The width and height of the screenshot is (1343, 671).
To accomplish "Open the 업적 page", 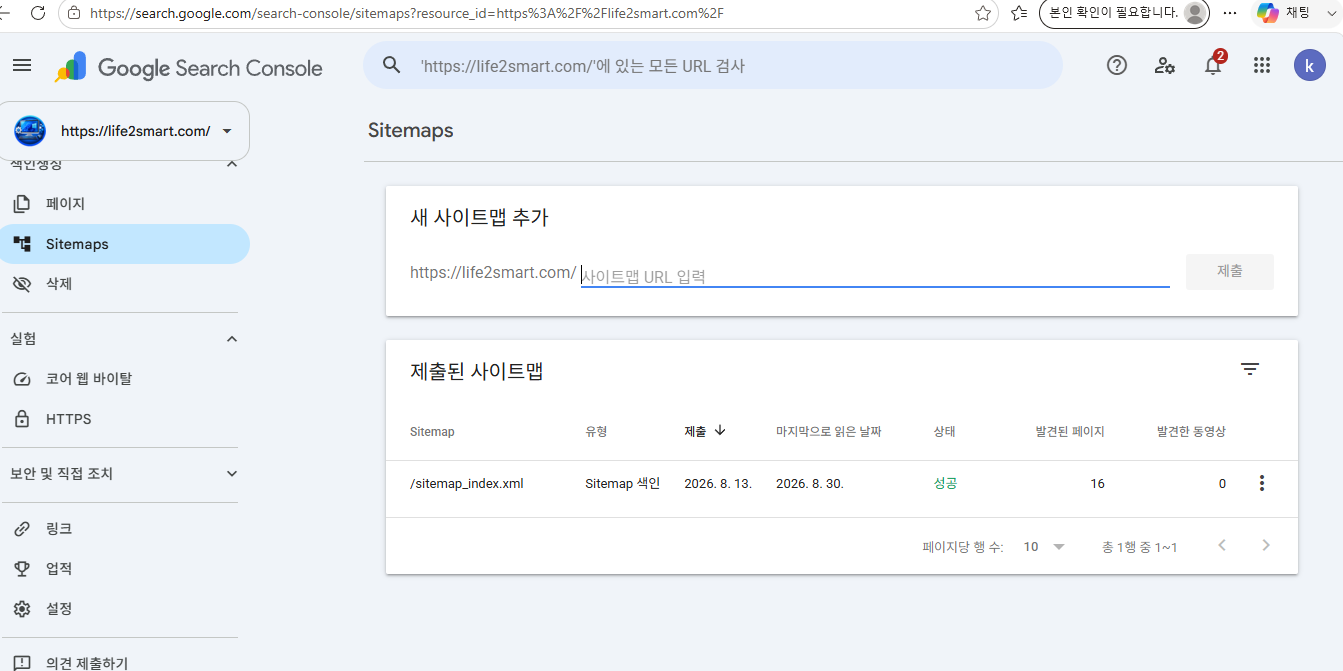I will point(125,569).
